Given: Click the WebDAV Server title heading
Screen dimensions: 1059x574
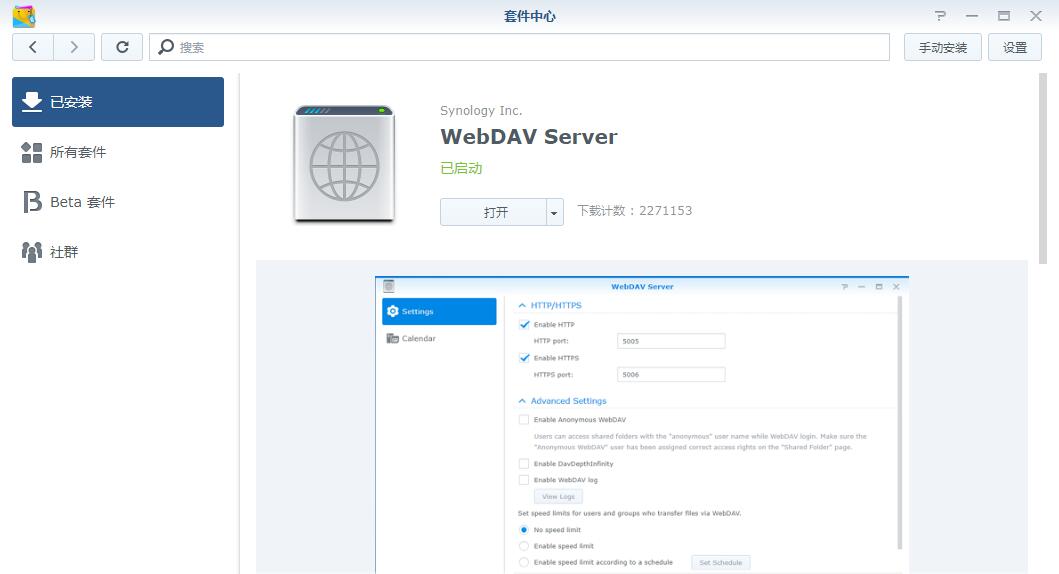Looking at the screenshot, I should click(529, 137).
